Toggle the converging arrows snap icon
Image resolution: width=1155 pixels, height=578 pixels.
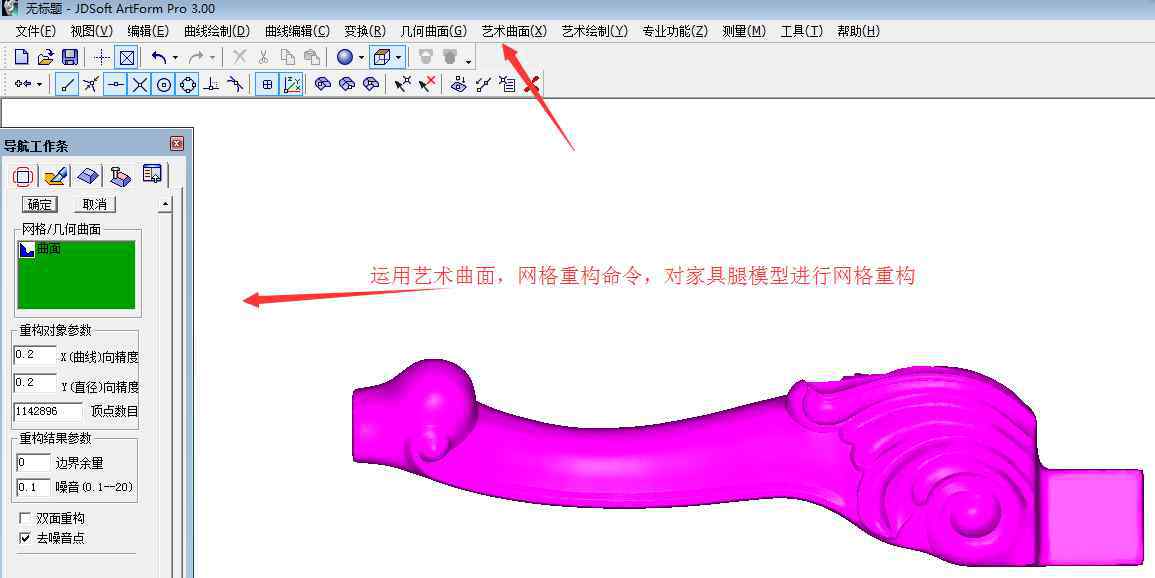(x=91, y=85)
